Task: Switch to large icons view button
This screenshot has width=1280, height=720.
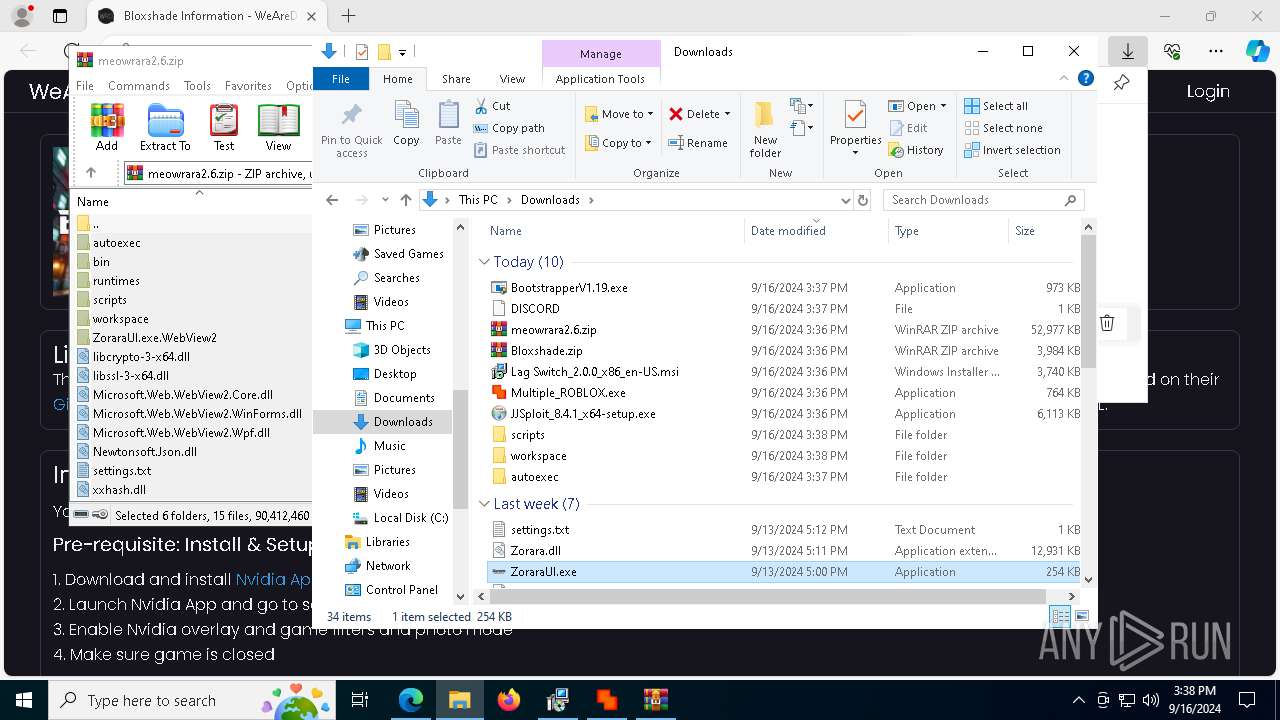Action: click(1081, 616)
